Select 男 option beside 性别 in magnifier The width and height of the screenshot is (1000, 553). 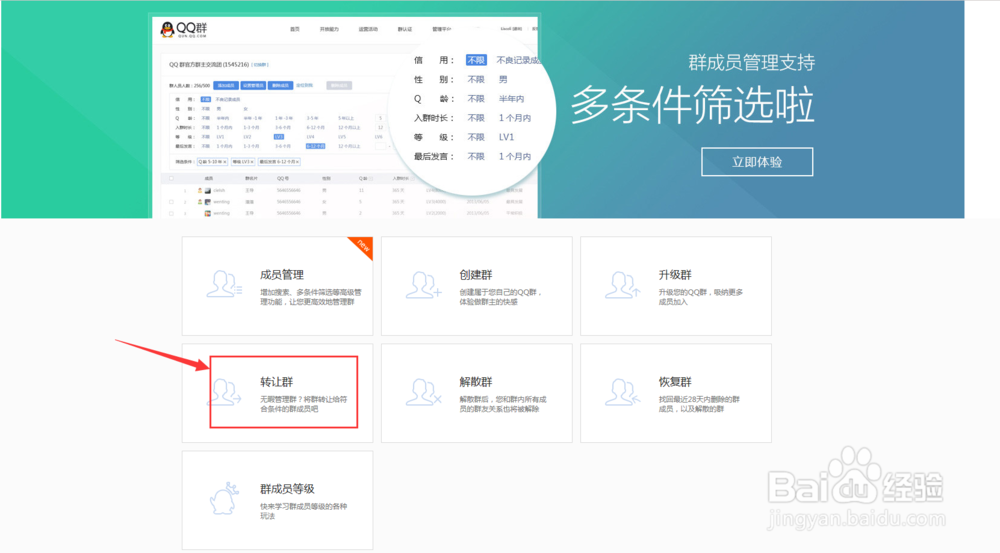pyautogui.click(x=503, y=80)
